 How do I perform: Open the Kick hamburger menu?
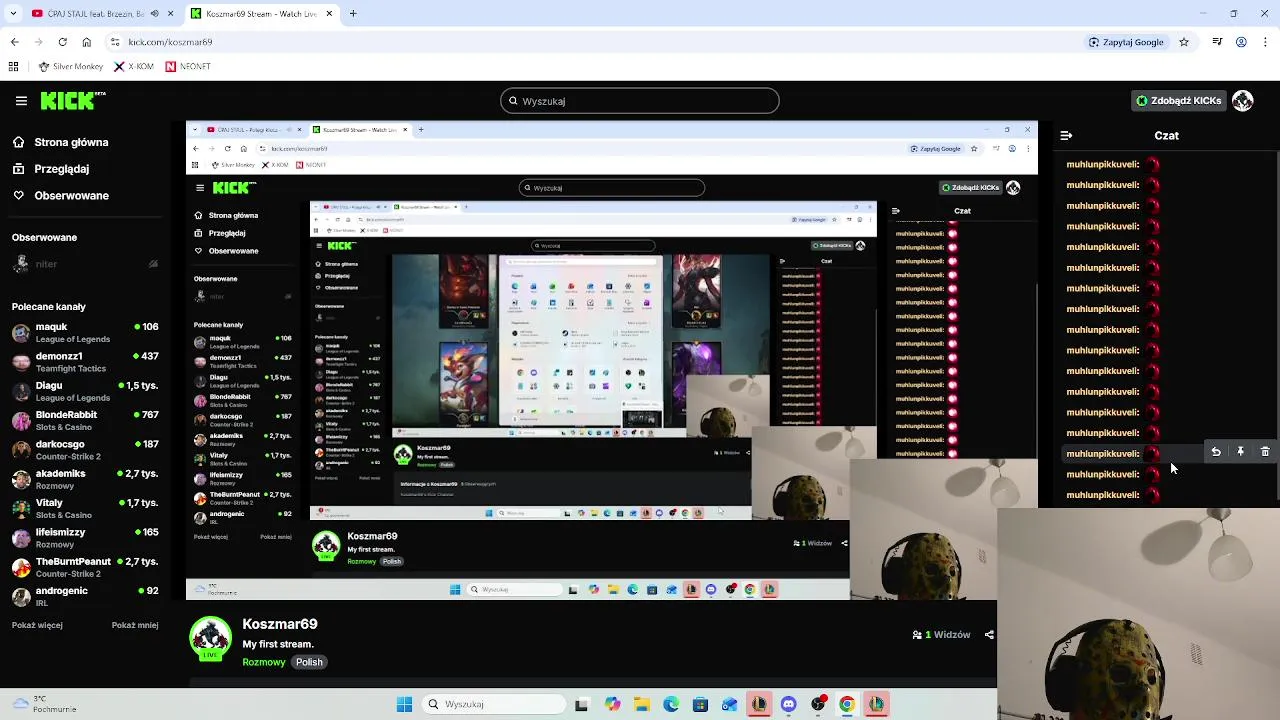click(x=21, y=101)
